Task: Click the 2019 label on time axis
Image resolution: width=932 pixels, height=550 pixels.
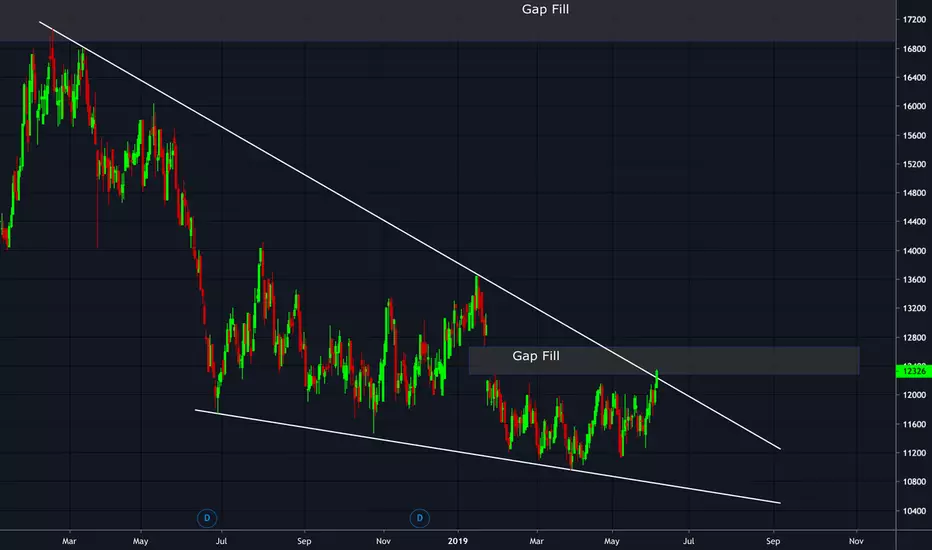Action: pos(458,541)
